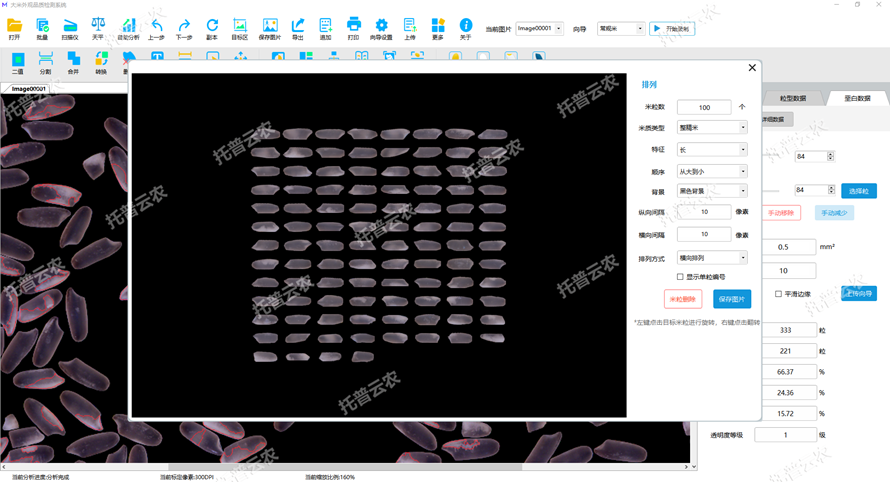Viewport: 890px width, 482px height.
Task: Open the 顺序 sort order dropdown
Action: click(x=711, y=171)
